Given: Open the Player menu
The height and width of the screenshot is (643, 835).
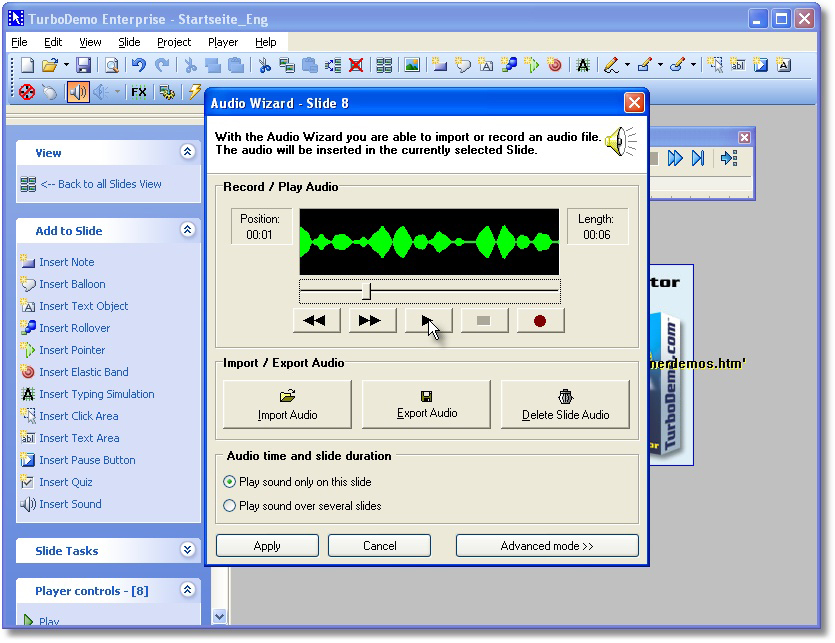Looking at the screenshot, I should (222, 42).
